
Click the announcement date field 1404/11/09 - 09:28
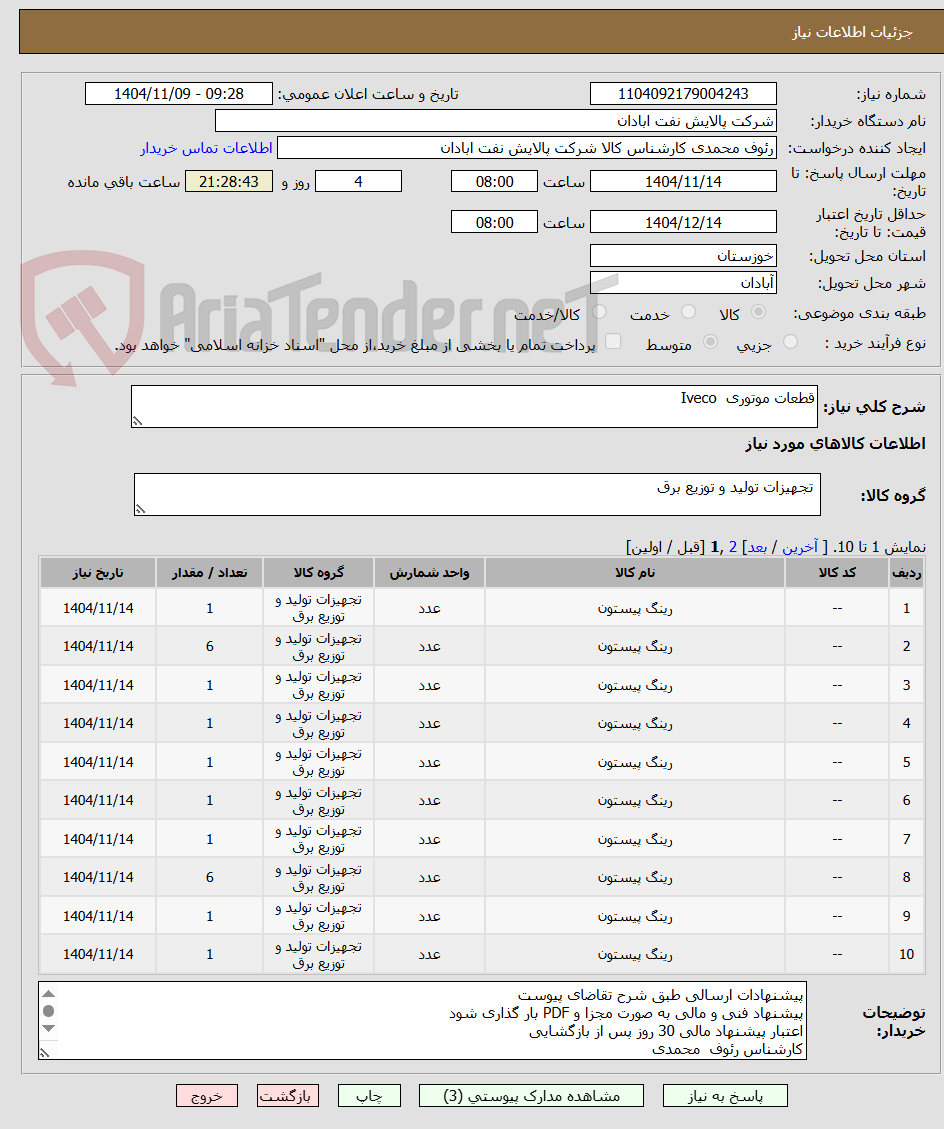pos(179,94)
